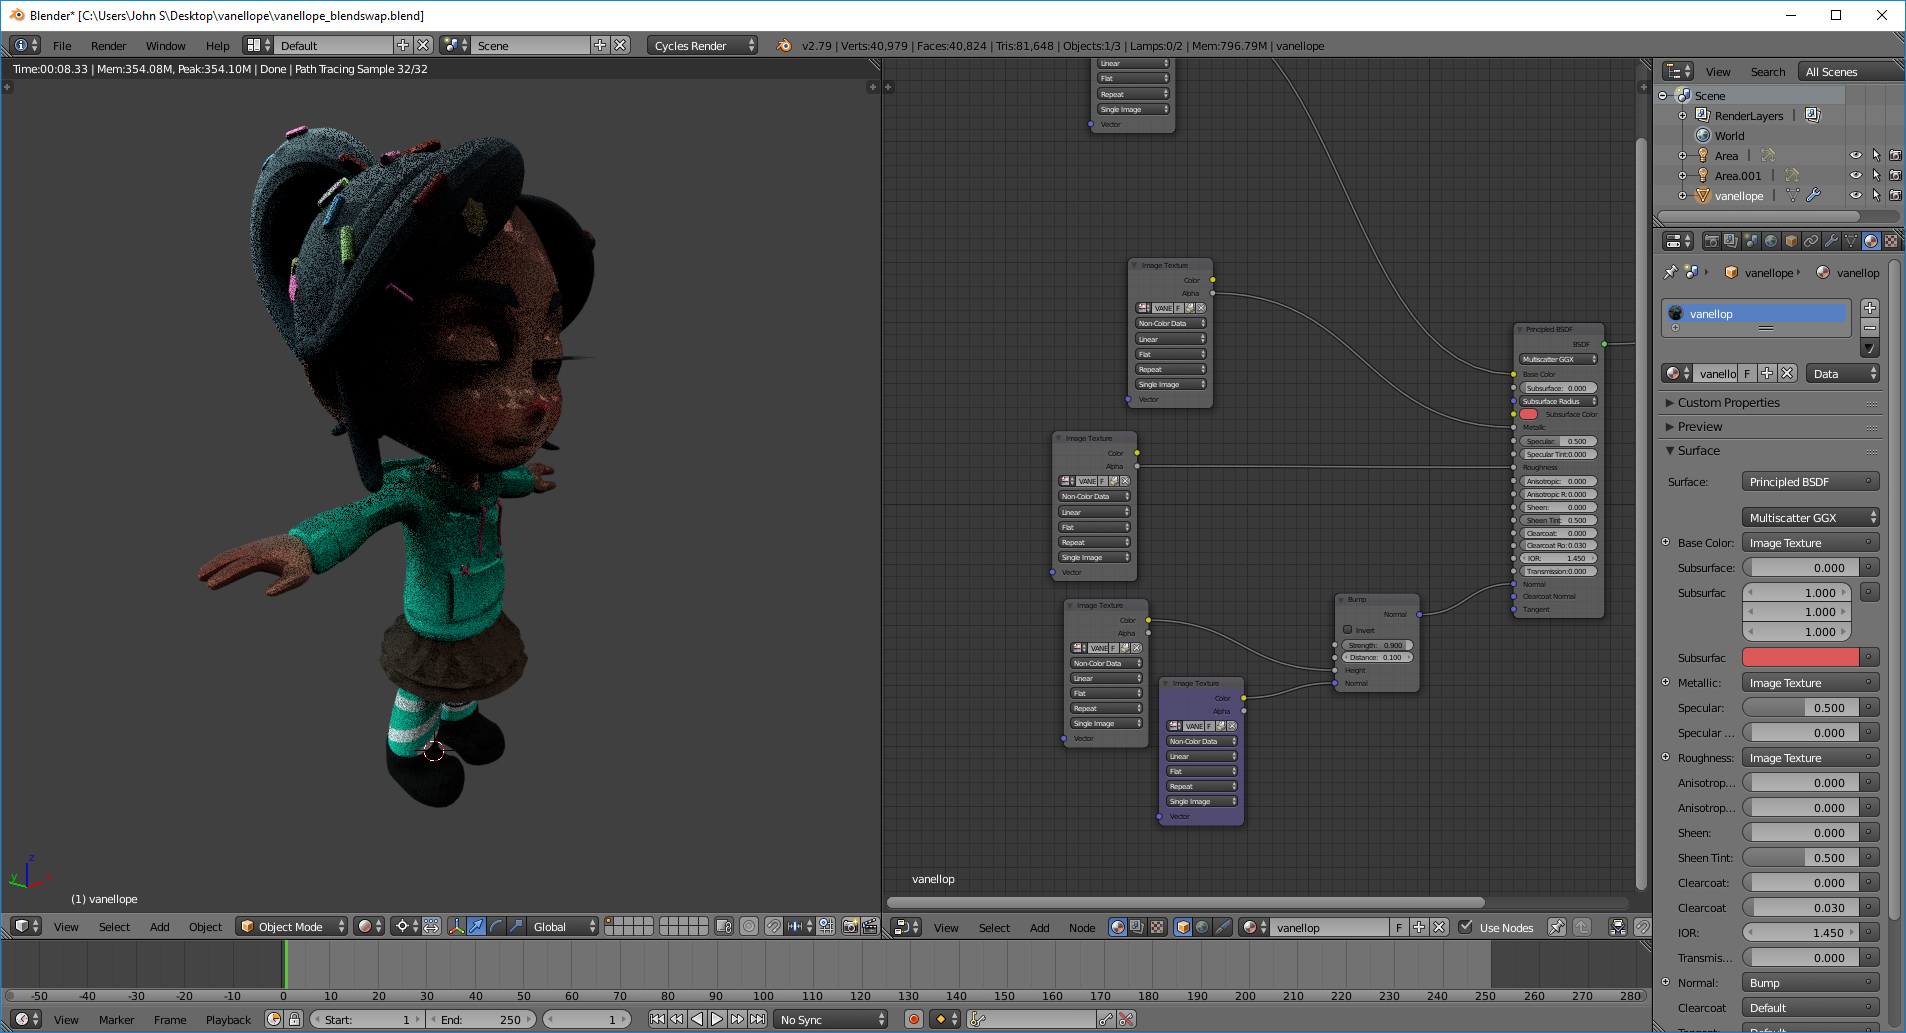Open the Texture properties tab
This screenshot has width=1906, height=1033.
1891,241
